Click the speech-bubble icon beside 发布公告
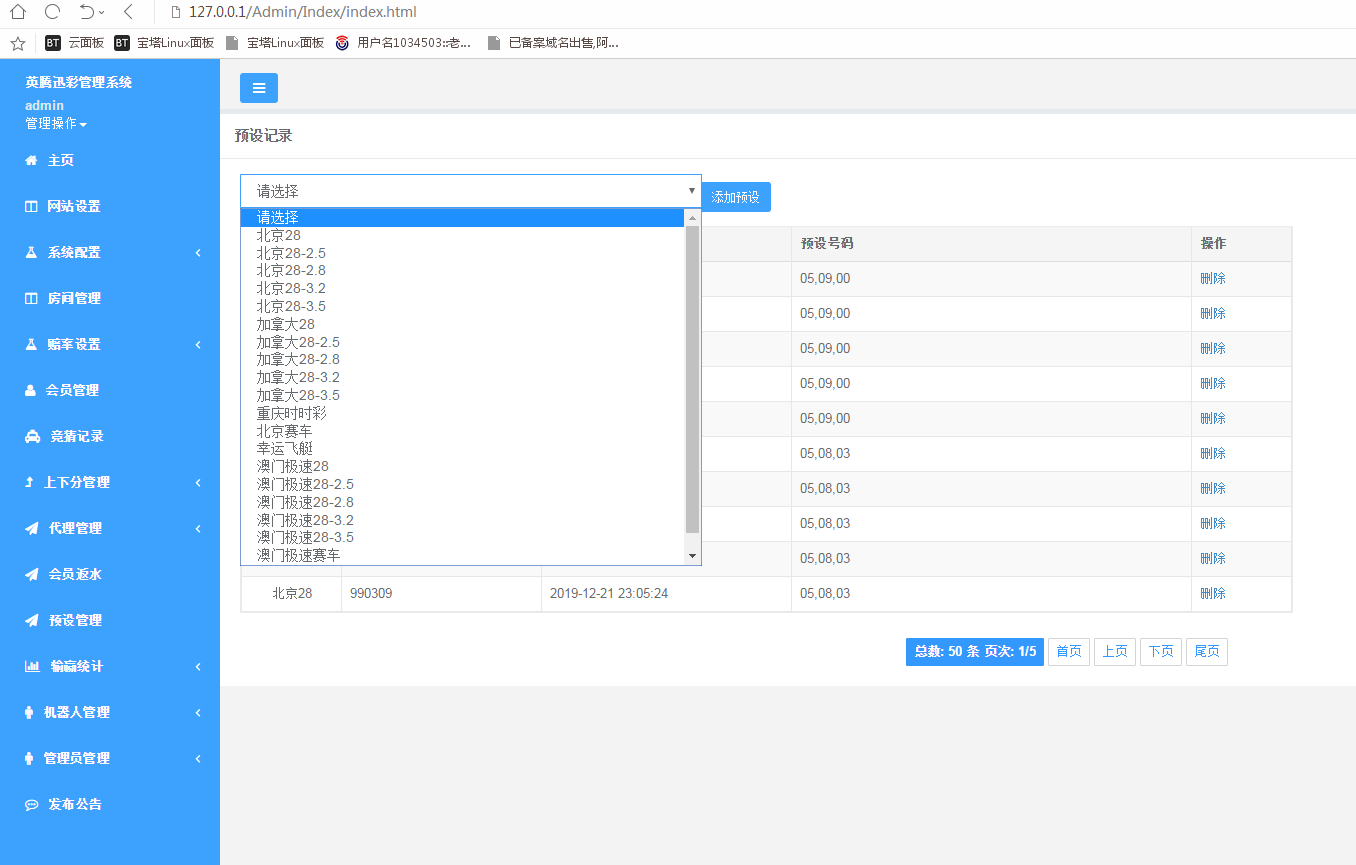Image resolution: width=1356 pixels, height=865 pixels. pos(31,804)
